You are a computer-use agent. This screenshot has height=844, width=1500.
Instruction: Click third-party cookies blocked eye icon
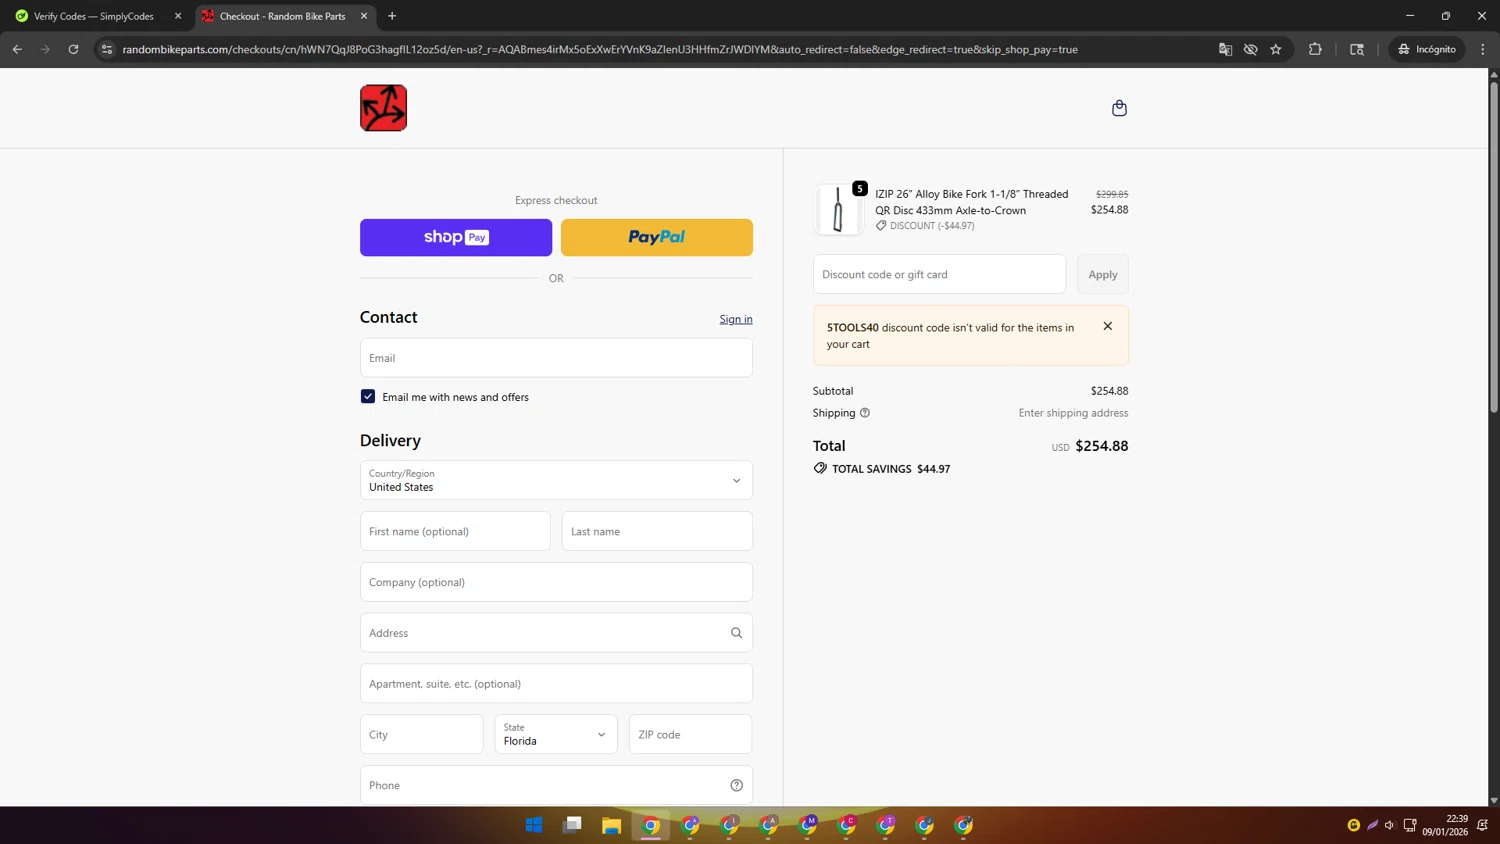tap(1250, 49)
